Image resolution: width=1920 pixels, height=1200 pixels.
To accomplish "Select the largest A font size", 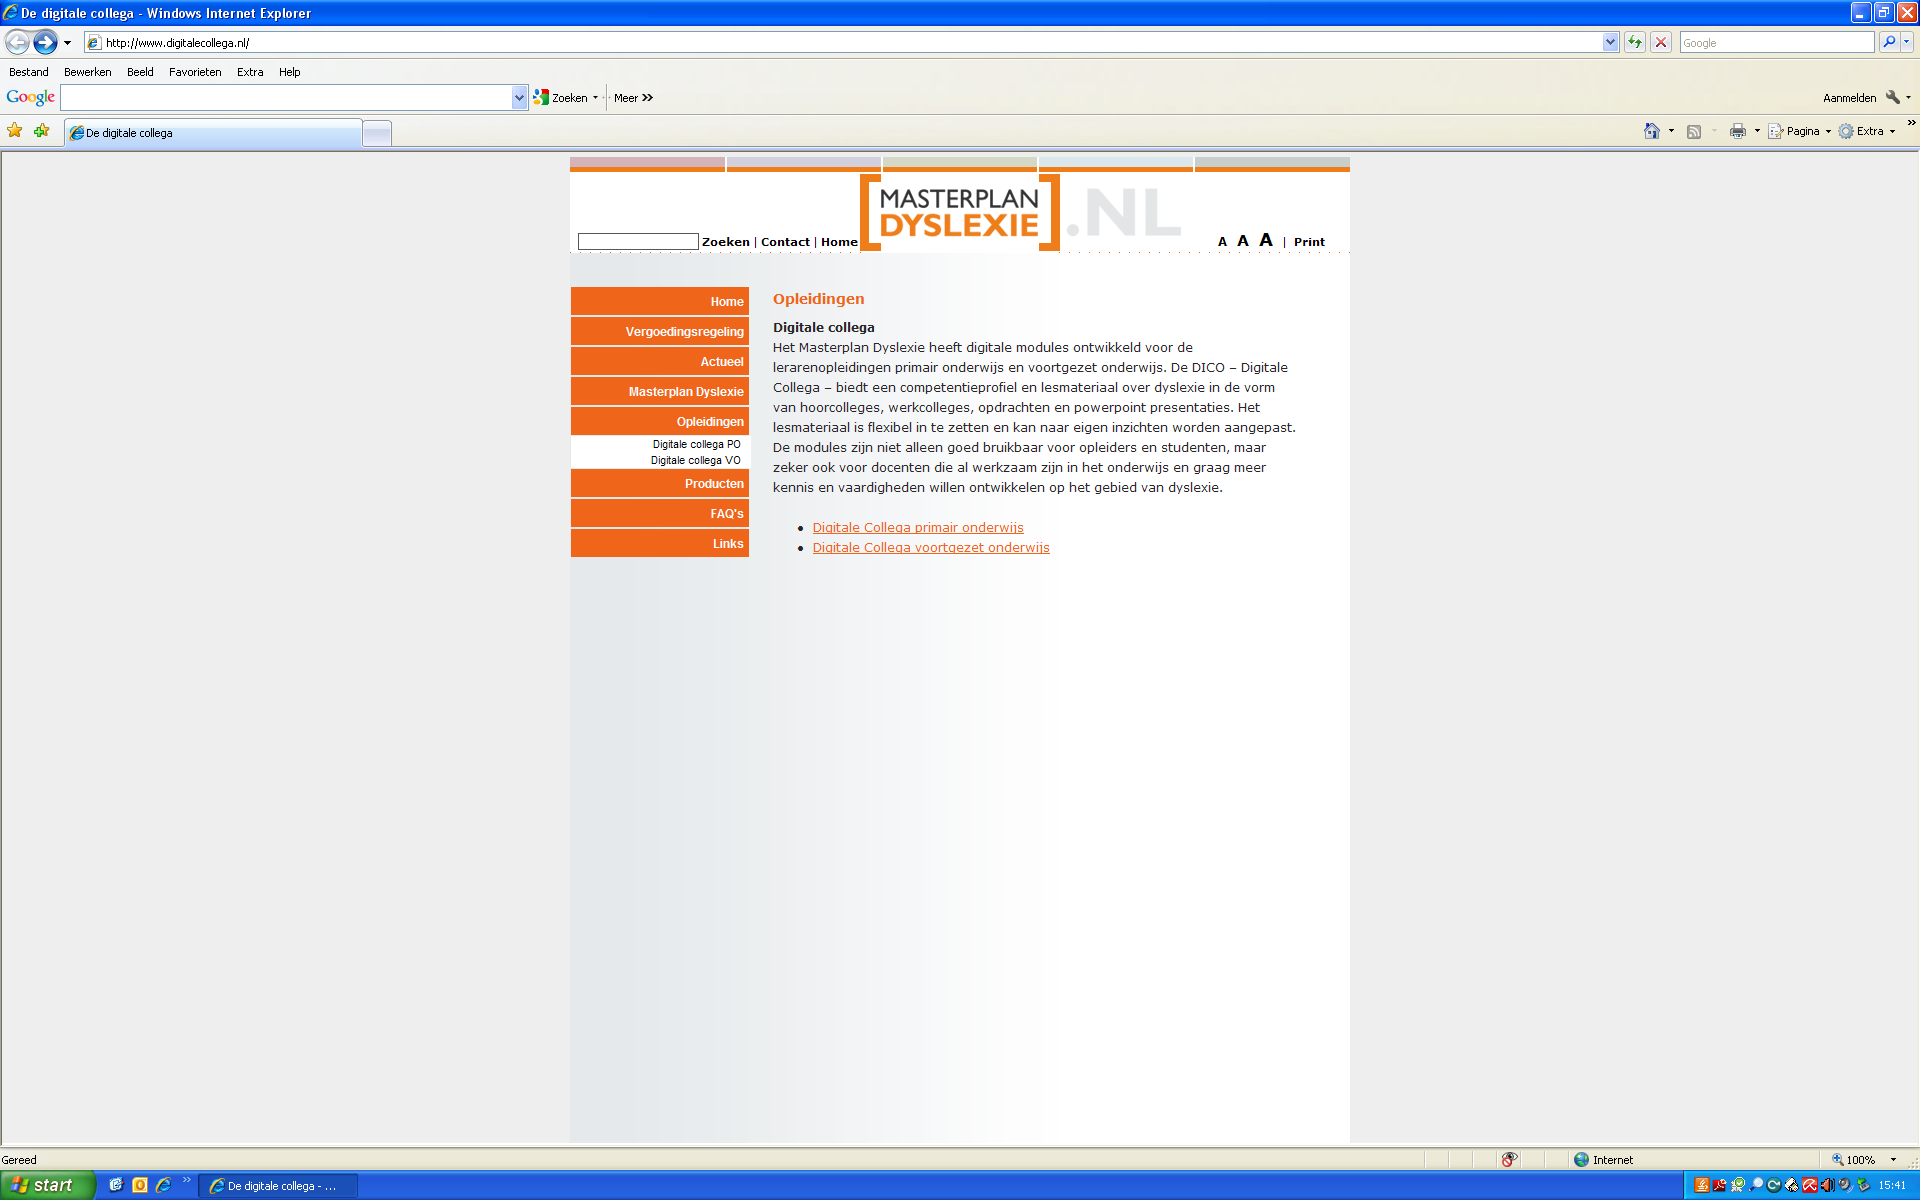I will (x=1266, y=240).
